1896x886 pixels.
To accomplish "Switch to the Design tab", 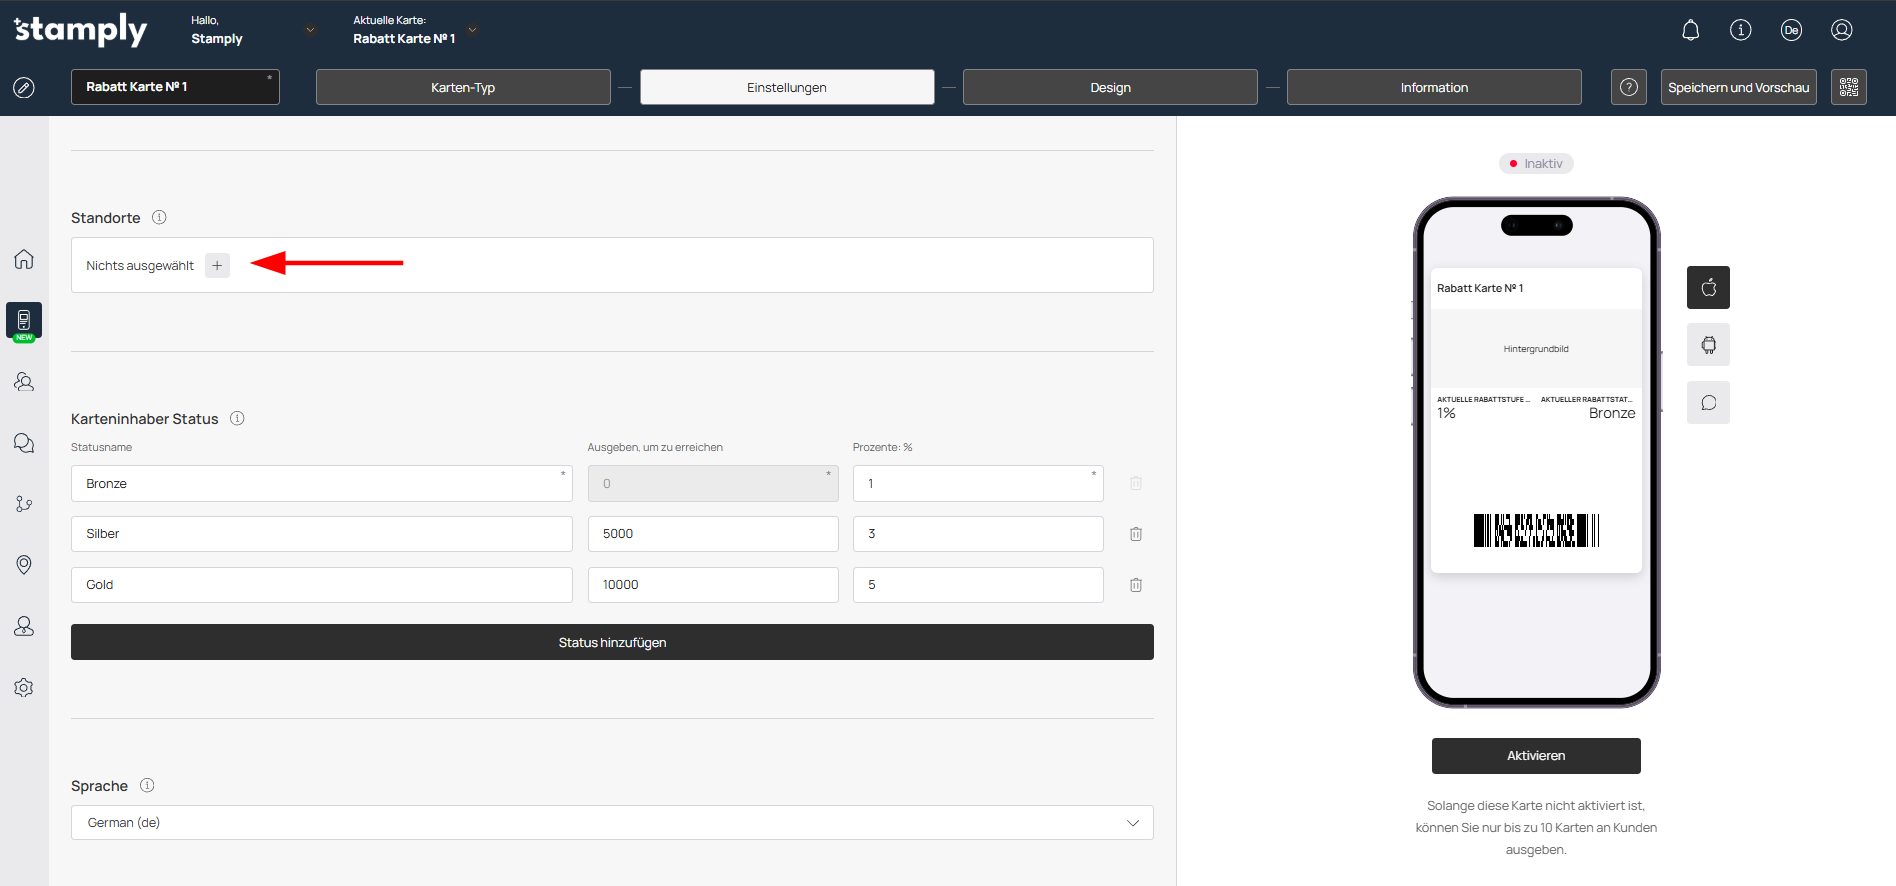I will 1110,87.
